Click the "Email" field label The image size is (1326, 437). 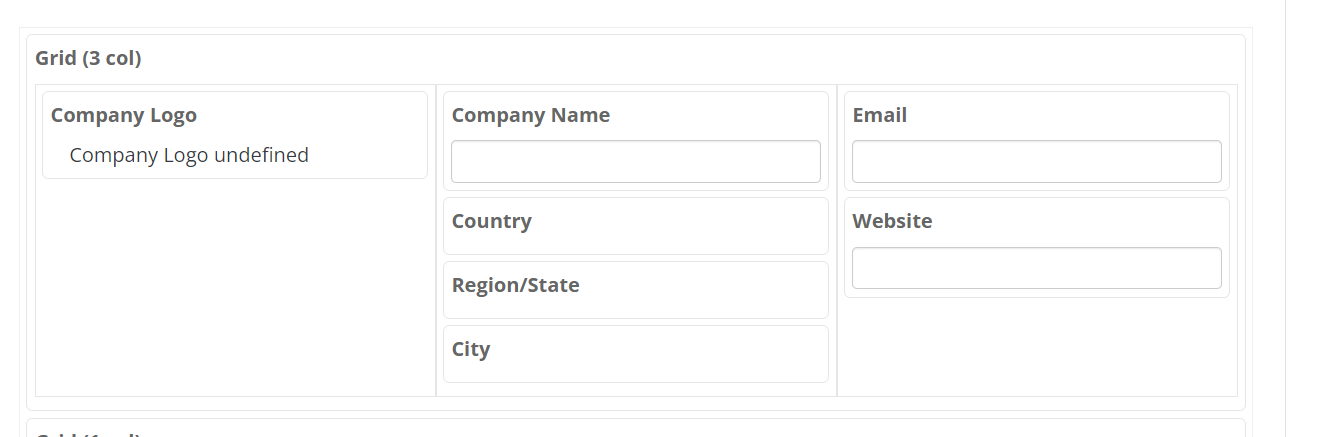(879, 115)
